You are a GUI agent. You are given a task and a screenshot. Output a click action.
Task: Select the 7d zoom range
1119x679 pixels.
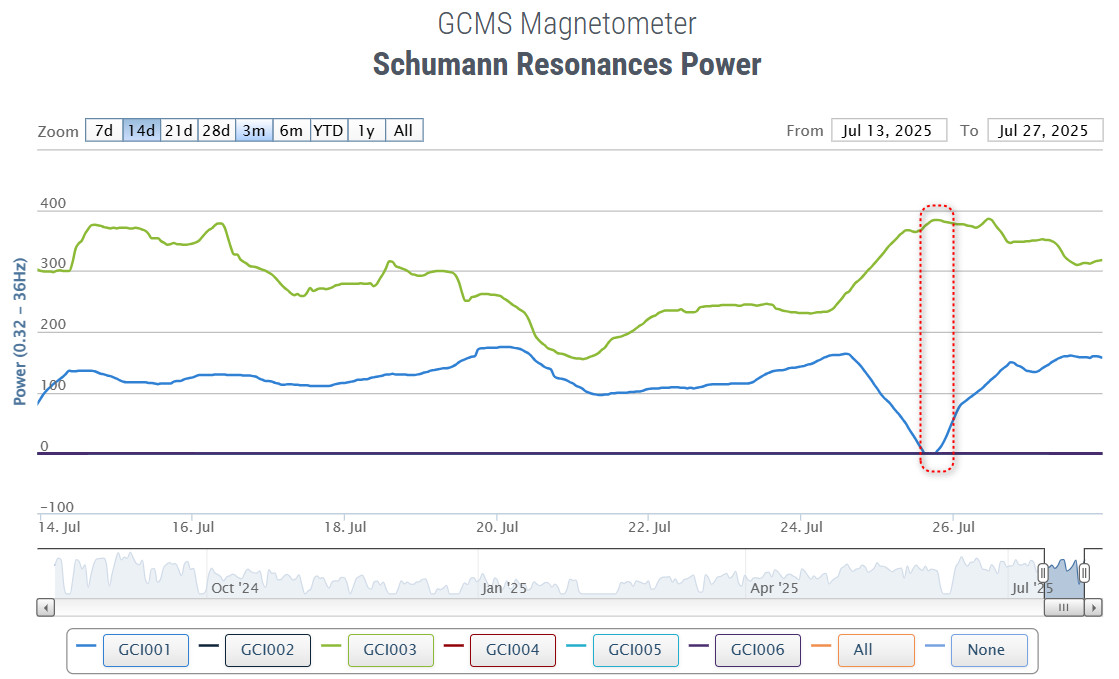(104, 131)
